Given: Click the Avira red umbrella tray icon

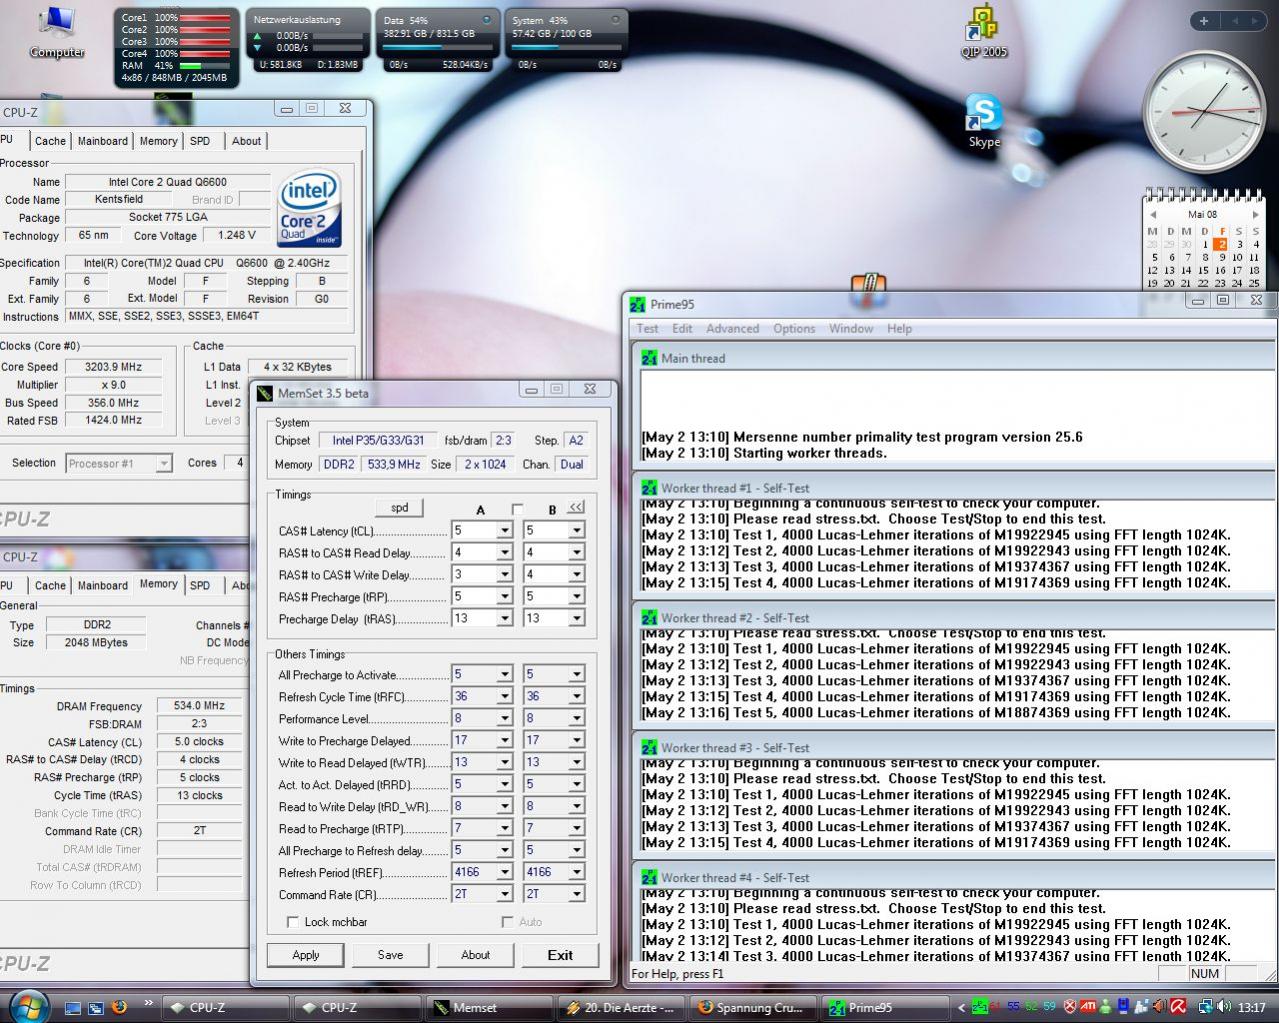Looking at the screenshot, I should pyautogui.click(x=1178, y=1007).
